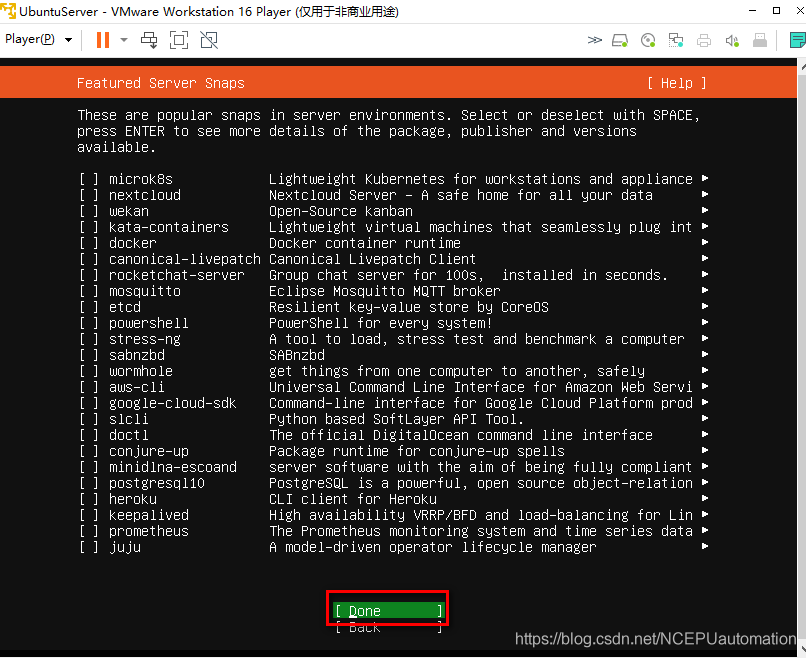Click the sound card device icon
Image resolution: width=806 pixels, height=658 pixels.
pos(732,40)
